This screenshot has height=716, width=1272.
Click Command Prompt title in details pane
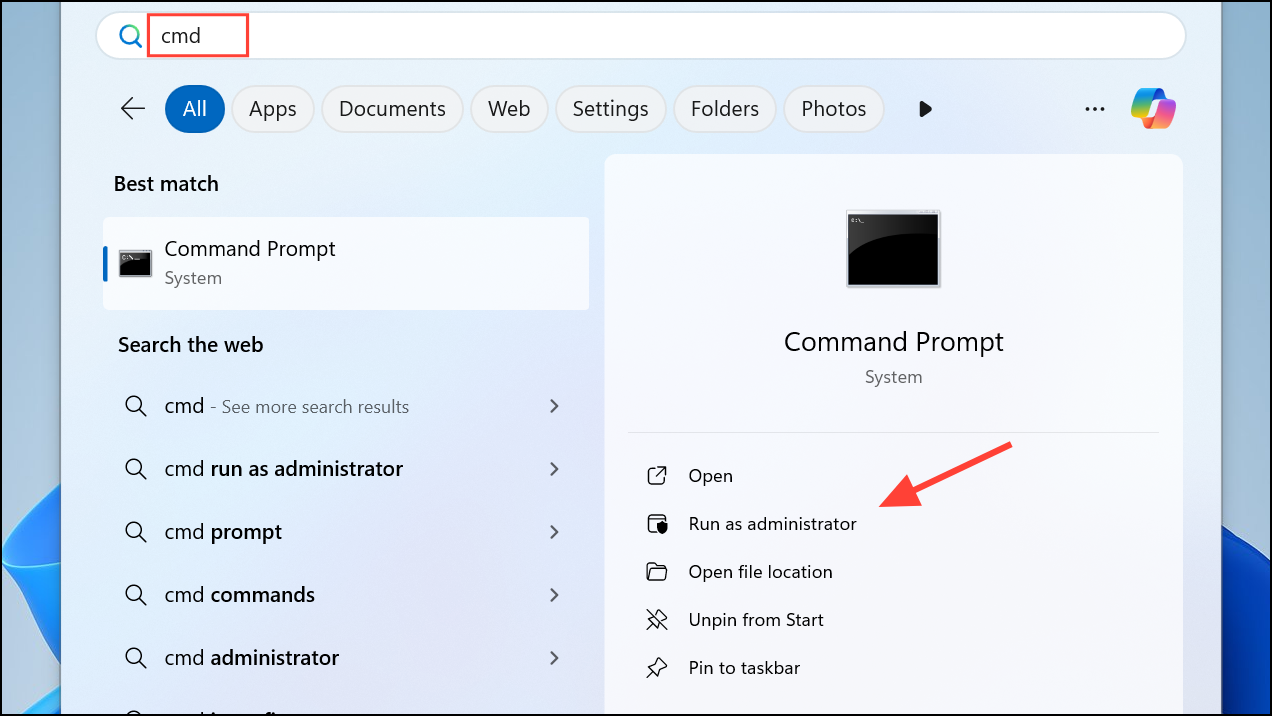point(893,342)
